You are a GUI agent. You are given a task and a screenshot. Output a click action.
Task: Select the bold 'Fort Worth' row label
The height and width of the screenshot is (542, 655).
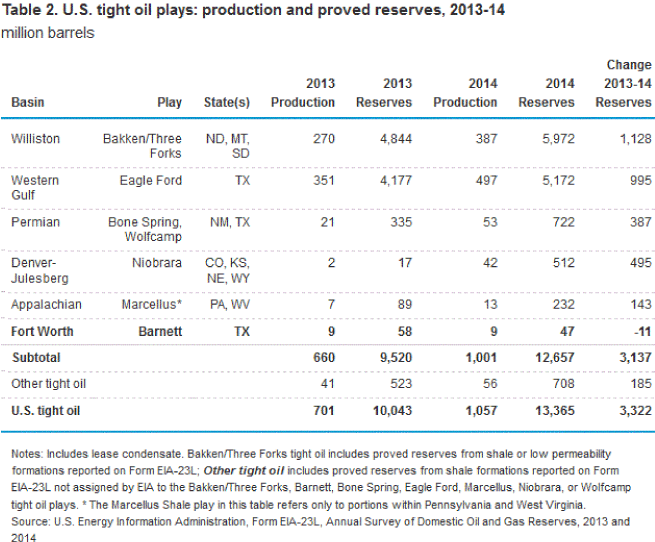tap(41, 330)
